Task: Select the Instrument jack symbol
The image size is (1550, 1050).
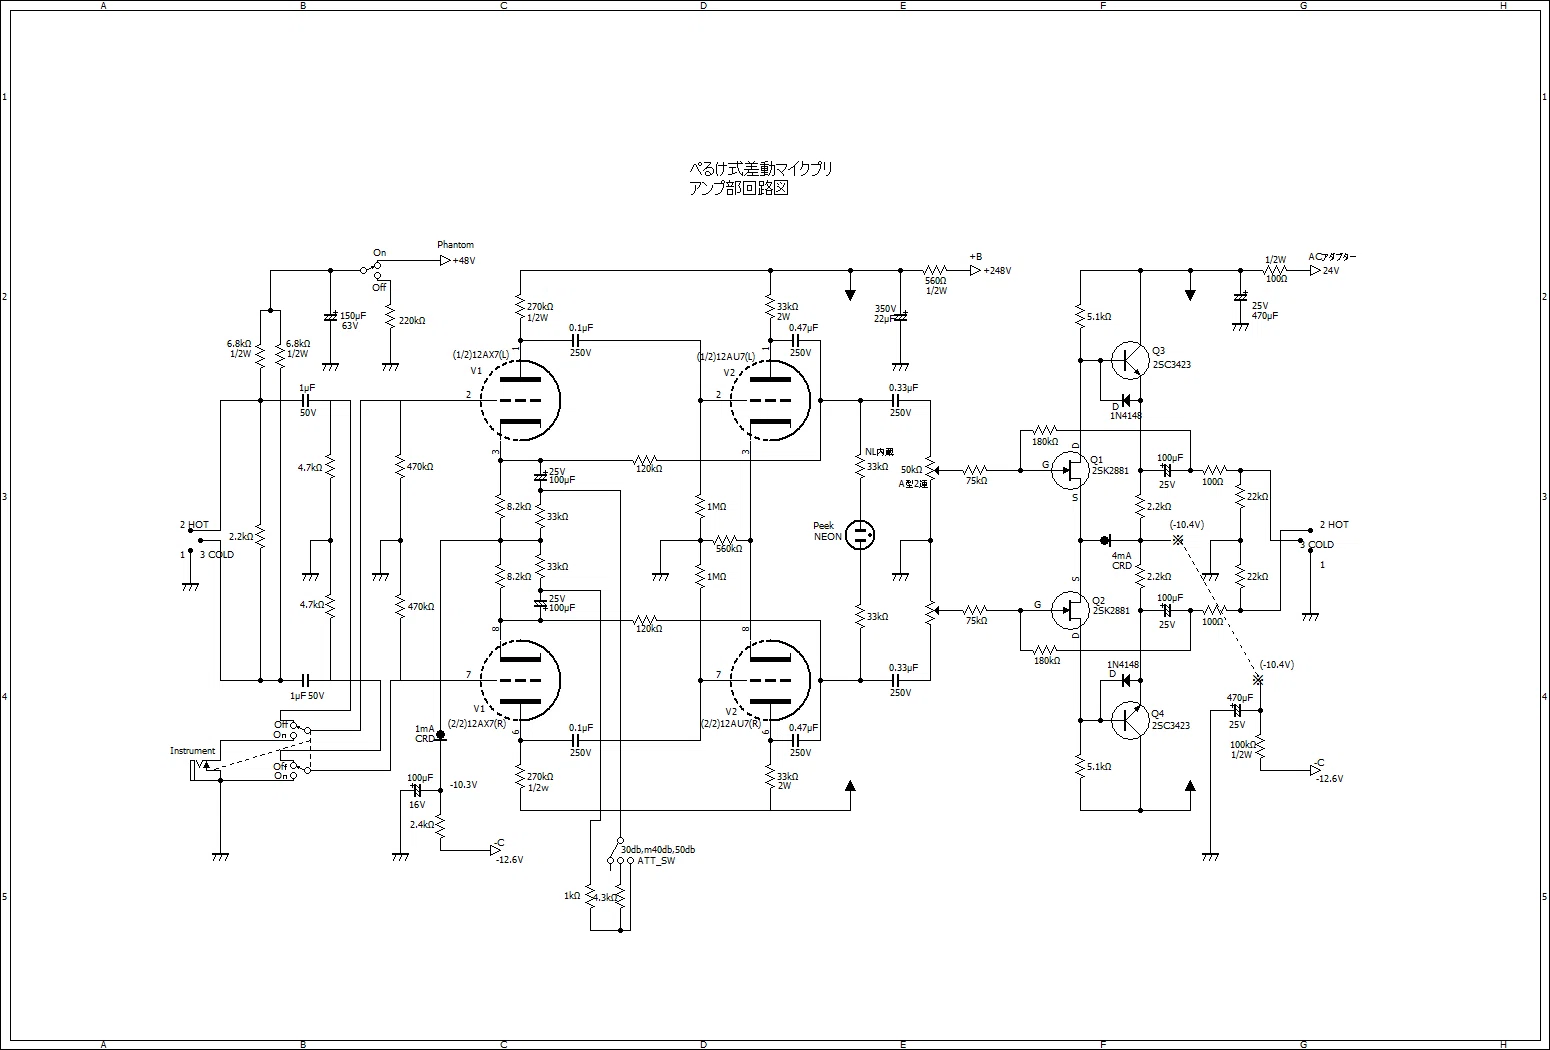Action: point(205,768)
